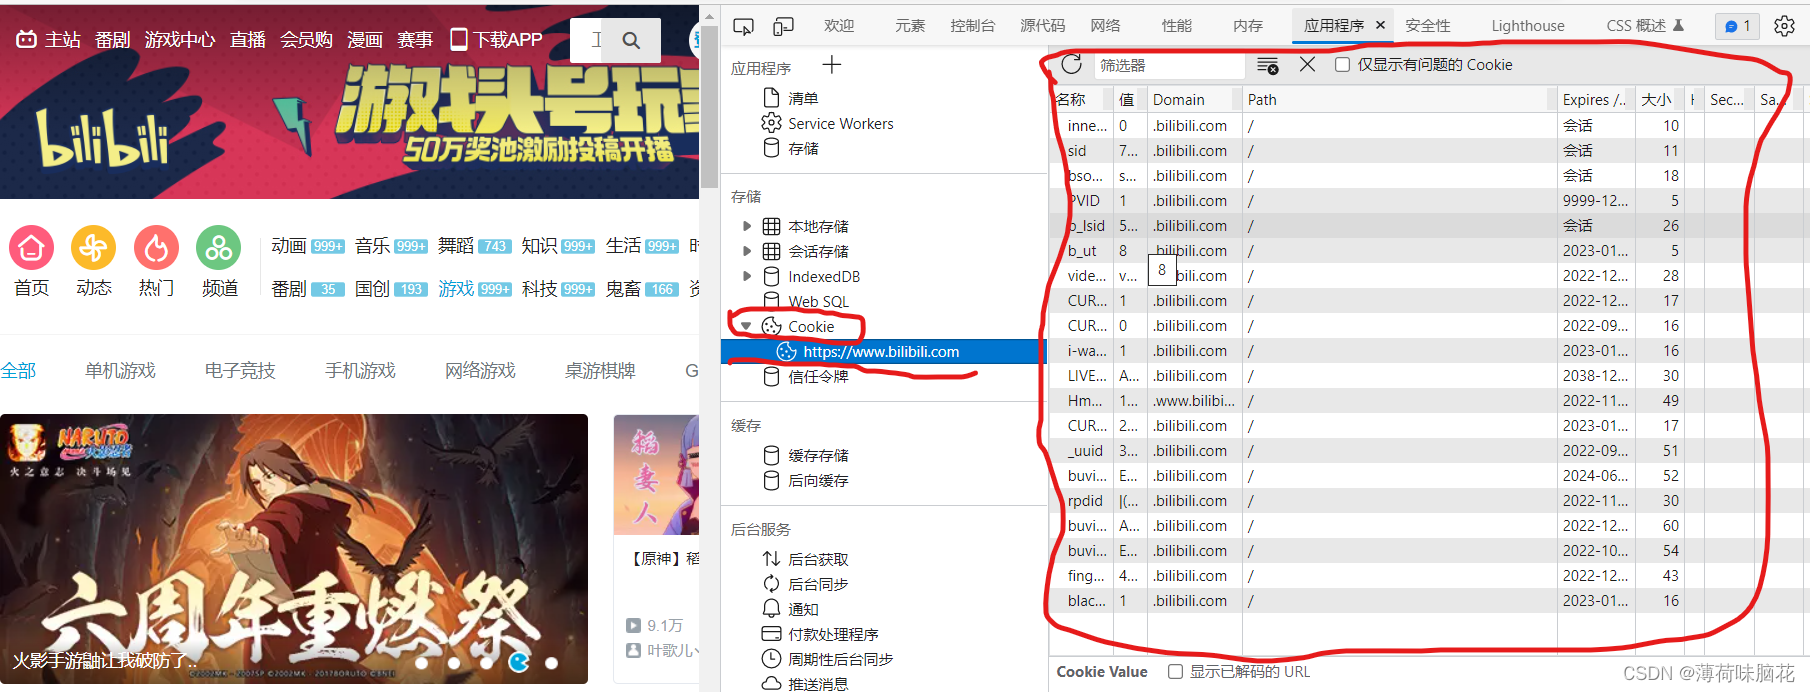Switch to 源代码 tab
The width and height of the screenshot is (1810, 692).
pyautogui.click(x=1042, y=26)
